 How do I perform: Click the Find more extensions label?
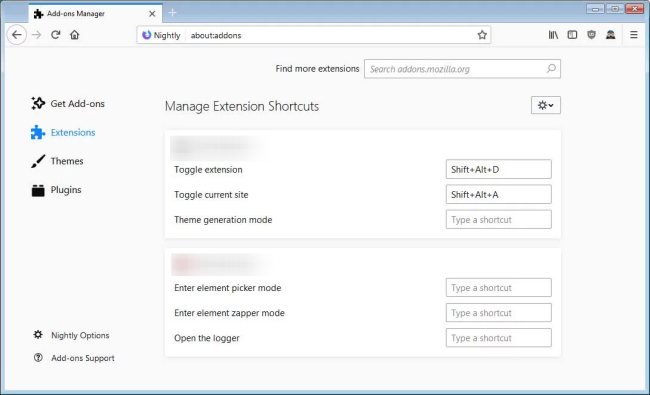pyautogui.click(x=317, y=69)
